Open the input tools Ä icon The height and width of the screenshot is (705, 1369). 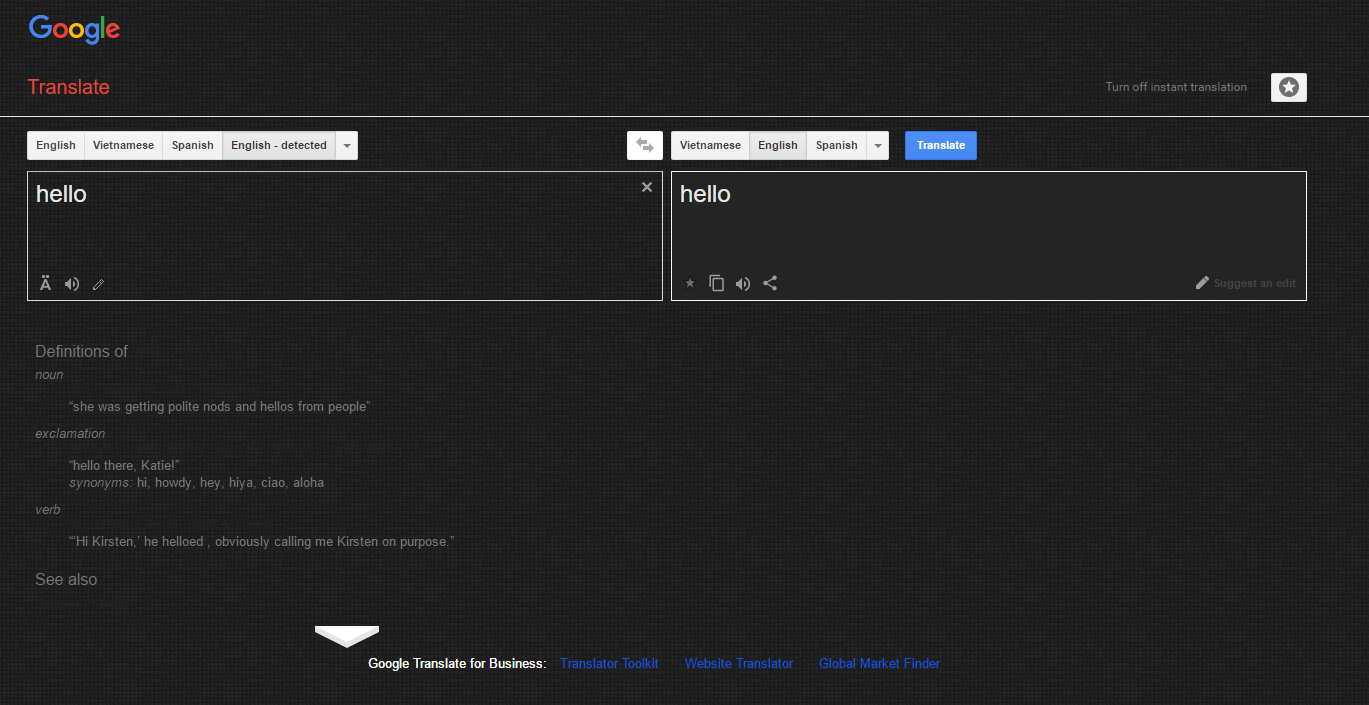click(x=45, y=284)
